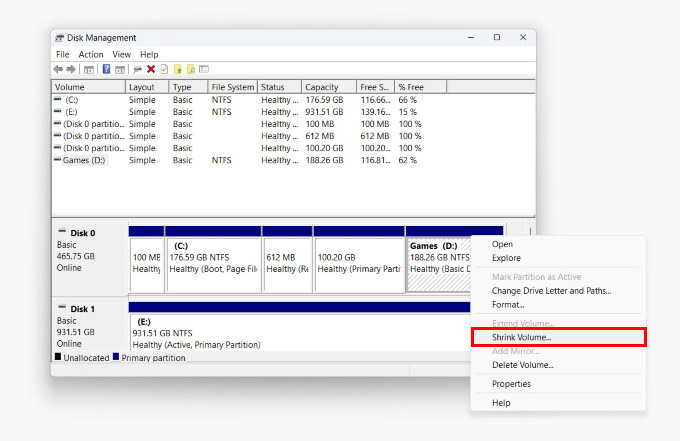Click the black Unallocated legend swatch
This screenshot has width=680, height=441.
pyautogui.click(x=58, y=357)
